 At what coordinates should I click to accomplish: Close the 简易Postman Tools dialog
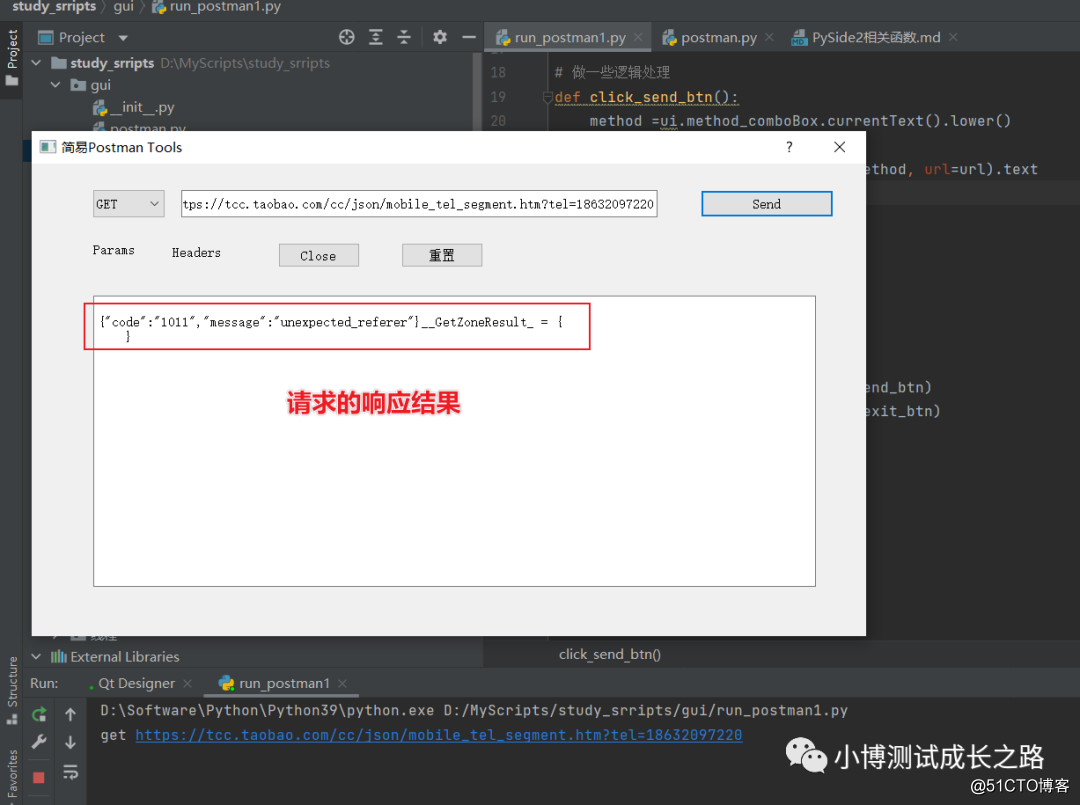(839, 147)
